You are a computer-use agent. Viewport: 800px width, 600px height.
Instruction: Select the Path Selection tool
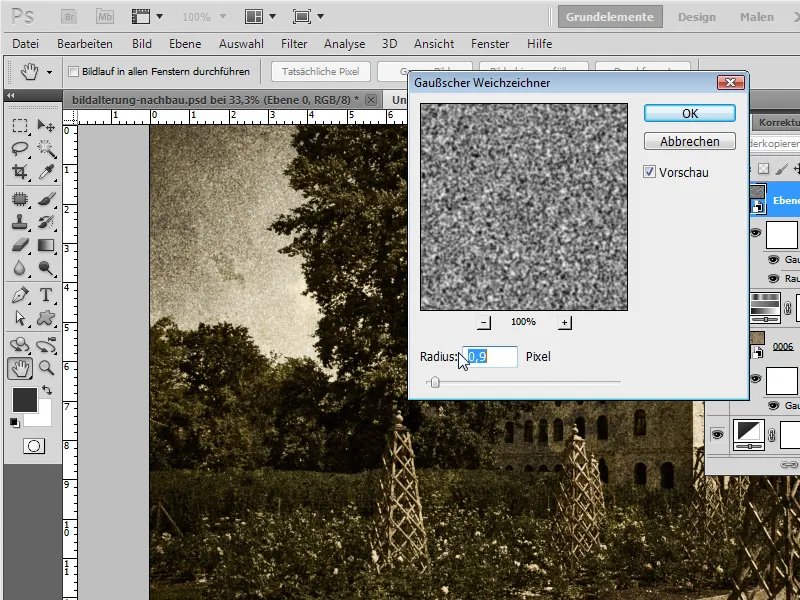tap(20, 318)
